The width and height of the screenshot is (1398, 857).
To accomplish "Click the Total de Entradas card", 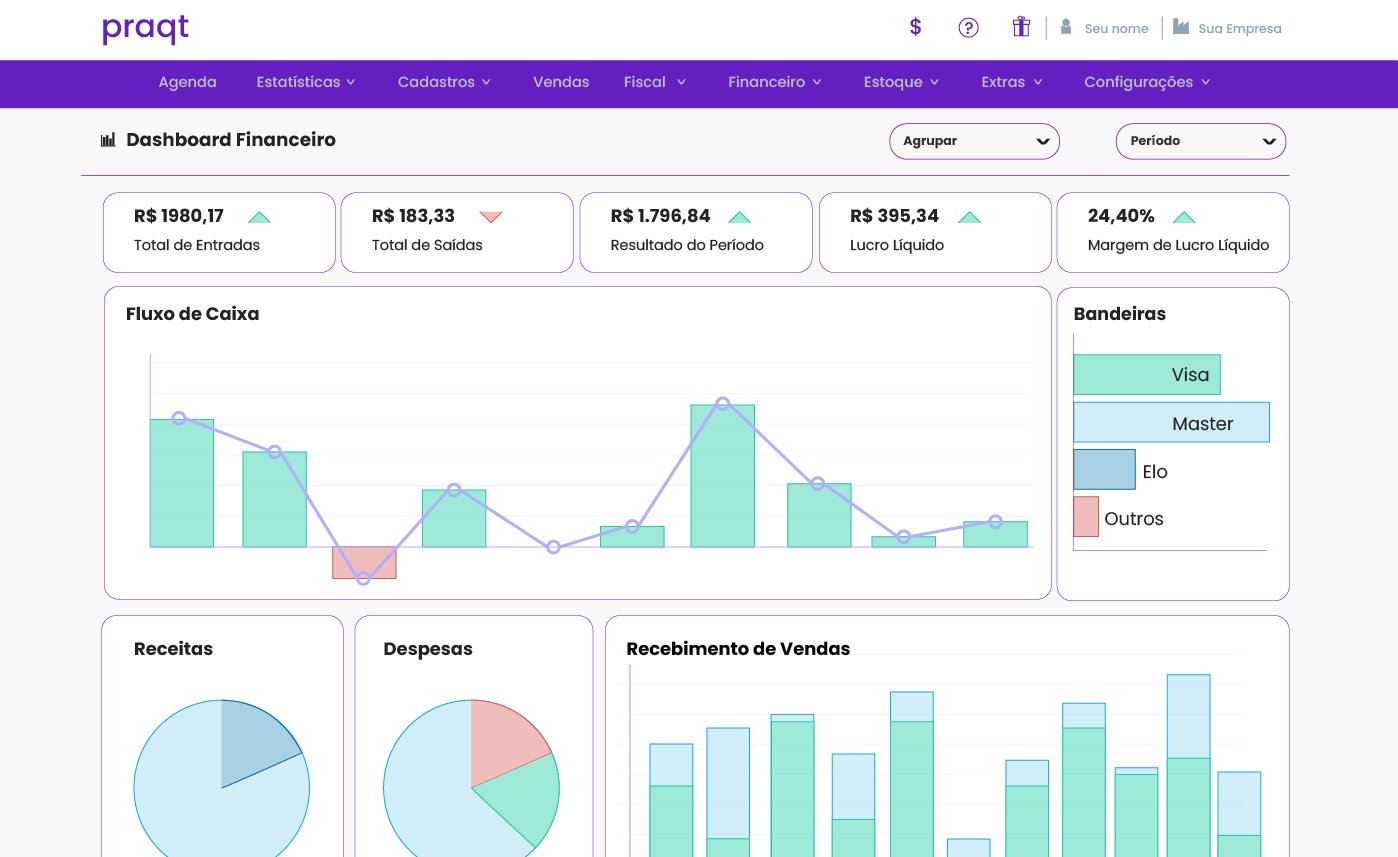I will pyautogui.click(x=219, y=232).
